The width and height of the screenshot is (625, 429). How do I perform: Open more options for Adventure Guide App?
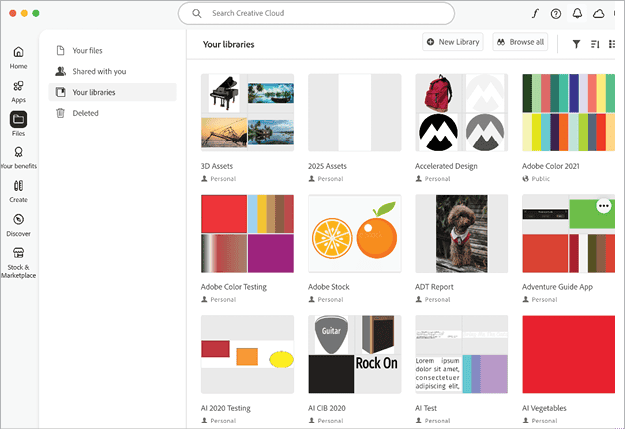[x=603, y=206]
